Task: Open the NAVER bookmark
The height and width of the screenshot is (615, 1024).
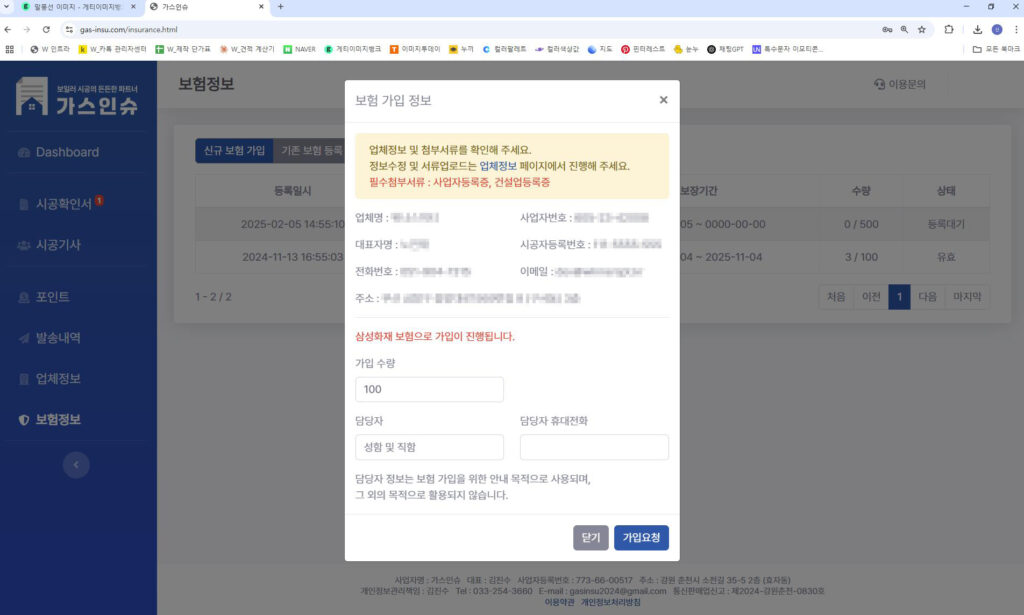Action: [x=298, y=48]
